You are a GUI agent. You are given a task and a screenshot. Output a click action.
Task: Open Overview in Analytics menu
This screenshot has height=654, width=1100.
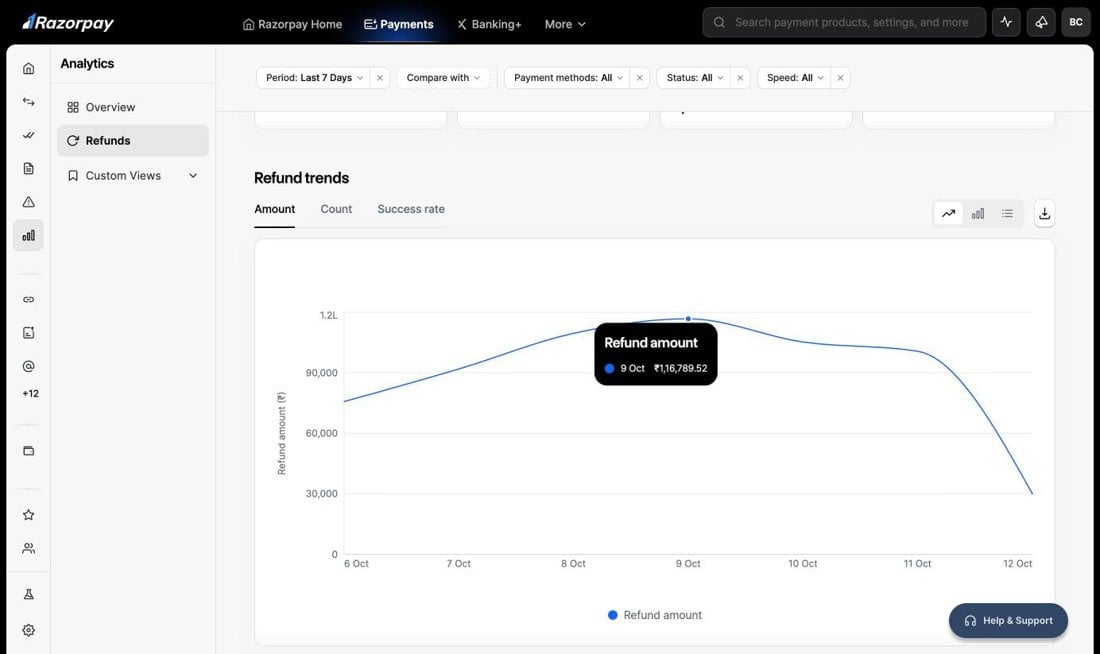(x=133, y=107)
